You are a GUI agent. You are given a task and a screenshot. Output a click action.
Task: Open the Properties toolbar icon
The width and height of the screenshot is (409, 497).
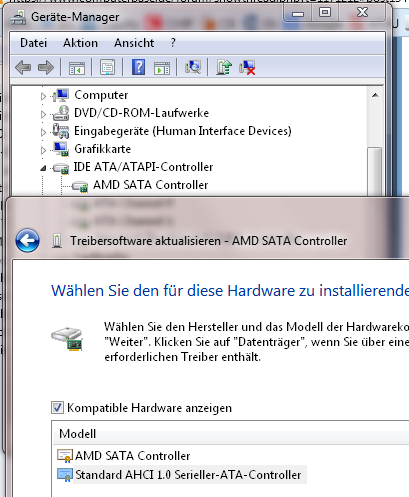point(107,68)
